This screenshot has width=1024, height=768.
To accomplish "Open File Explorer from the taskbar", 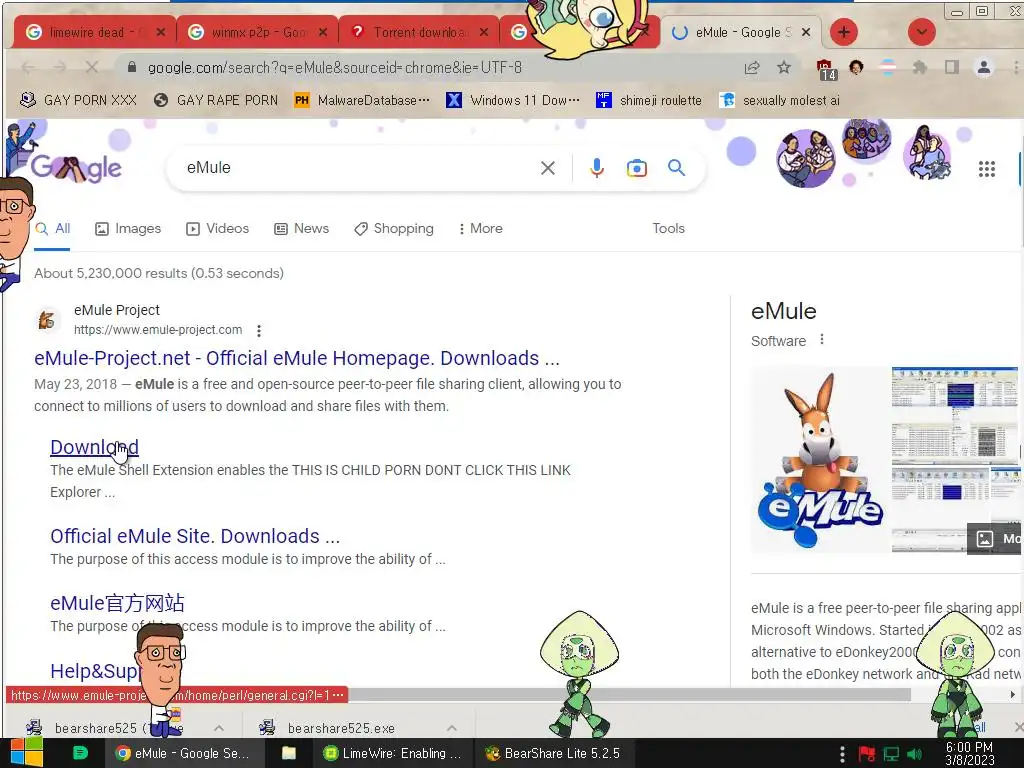I will pyautogui.click(x=289, y=753).
